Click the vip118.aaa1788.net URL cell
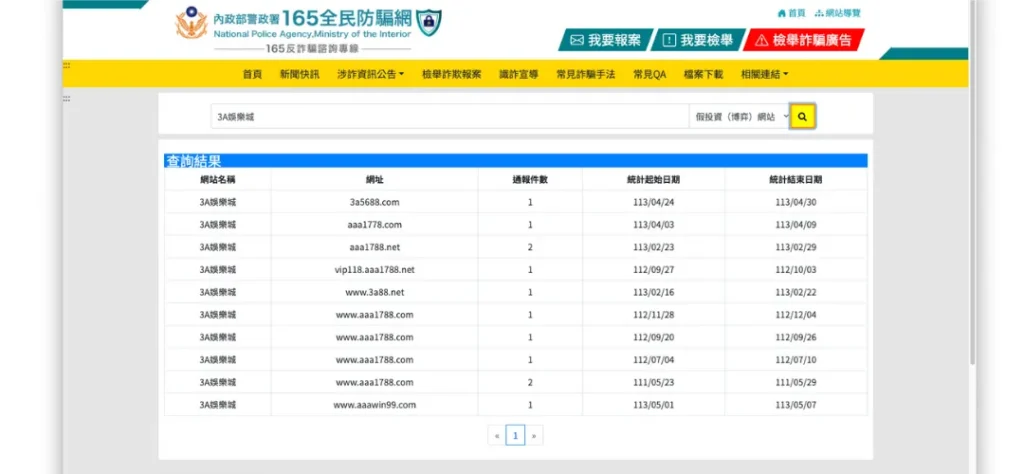 [x=374, y=270]
